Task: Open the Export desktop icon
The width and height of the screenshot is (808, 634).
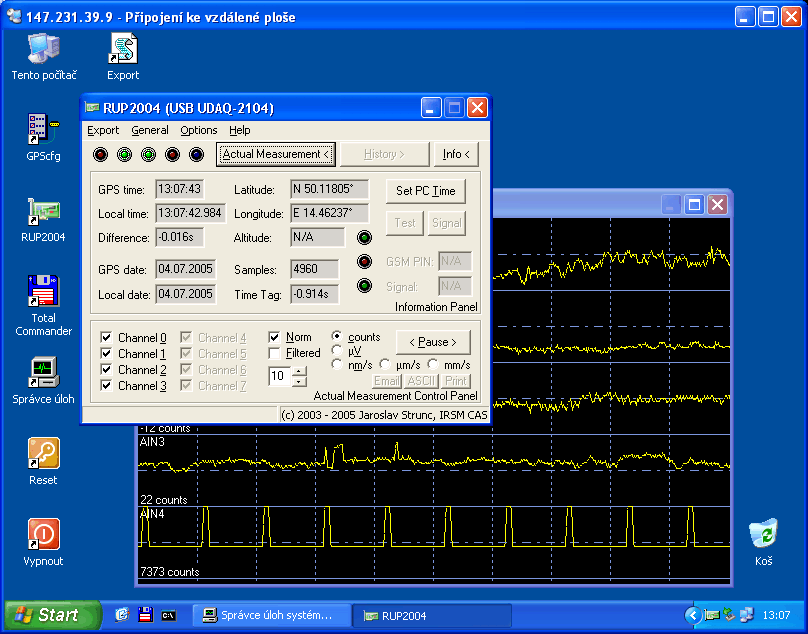Action: point(122,47)
